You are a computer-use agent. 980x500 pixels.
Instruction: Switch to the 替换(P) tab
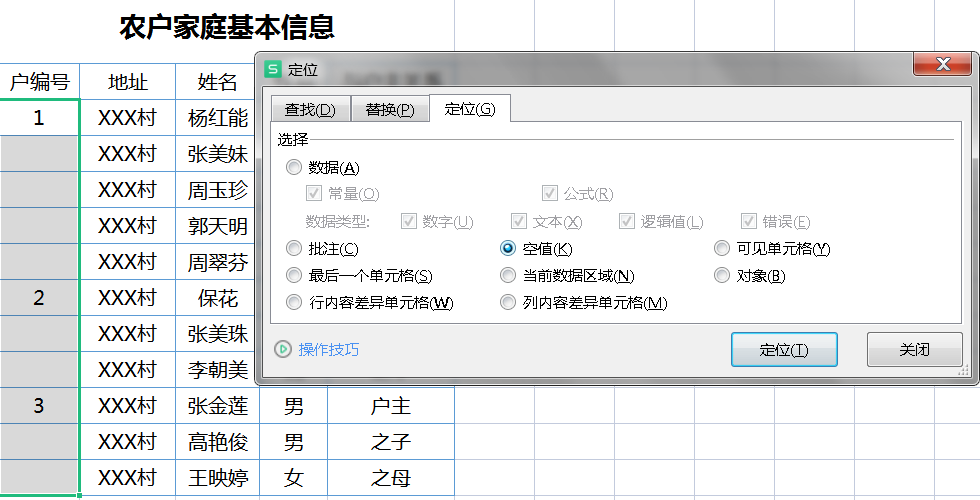pos(390,110)
